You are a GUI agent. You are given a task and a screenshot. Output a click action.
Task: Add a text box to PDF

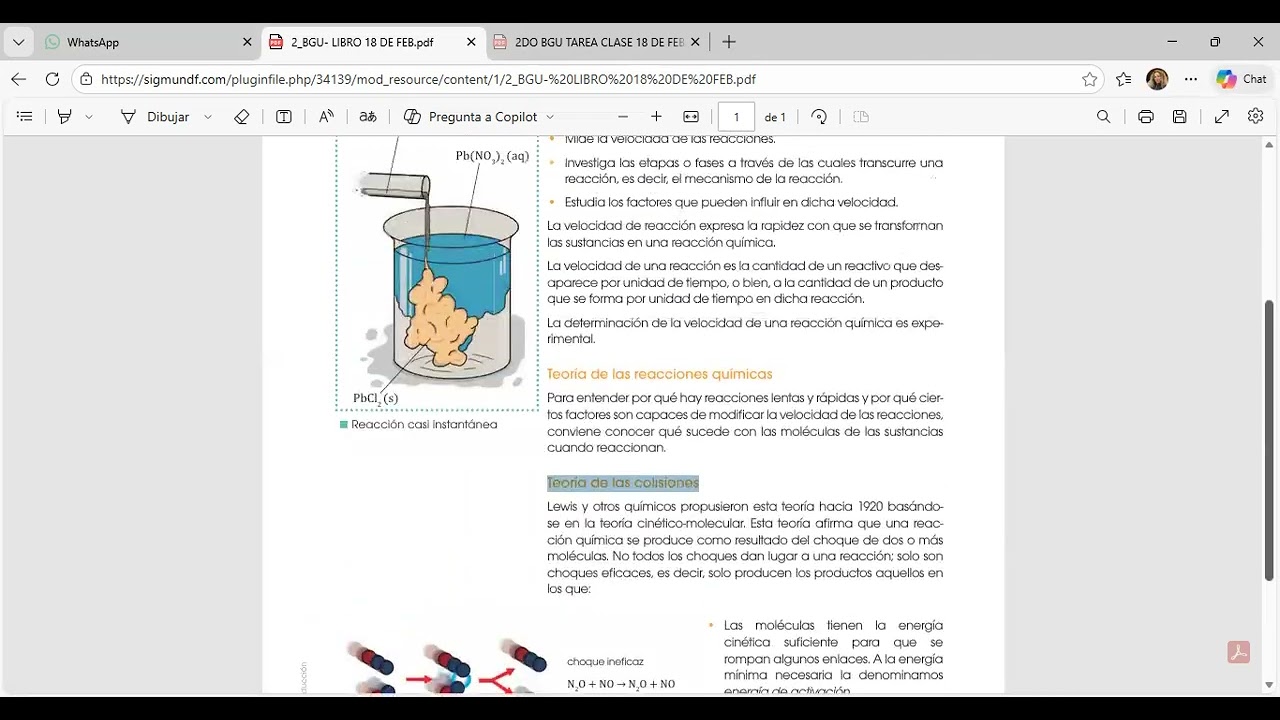tap(284, 117)
